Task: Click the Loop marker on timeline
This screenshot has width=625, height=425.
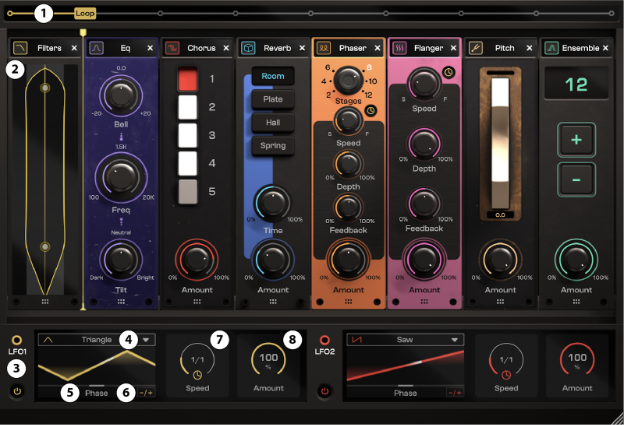Action: [85, 14]
